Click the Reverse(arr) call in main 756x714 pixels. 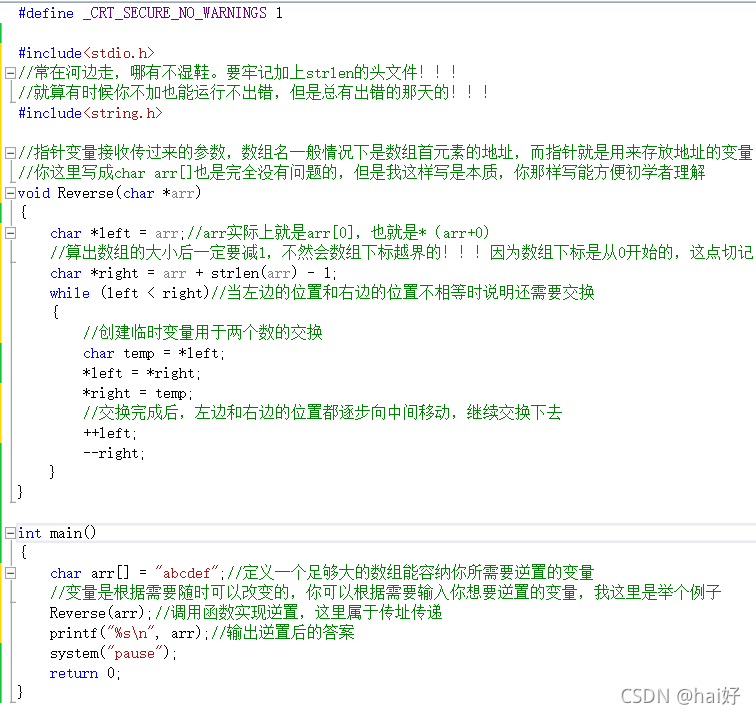100,613
